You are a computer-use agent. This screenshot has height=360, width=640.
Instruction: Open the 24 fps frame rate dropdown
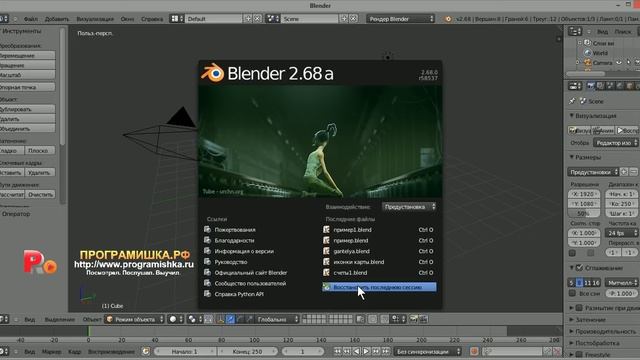coord(622,233)
